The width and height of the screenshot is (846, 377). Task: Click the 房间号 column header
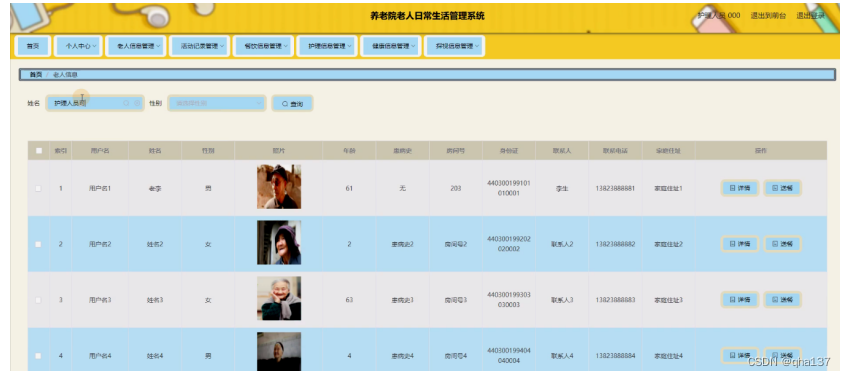[x=455, y=151]
